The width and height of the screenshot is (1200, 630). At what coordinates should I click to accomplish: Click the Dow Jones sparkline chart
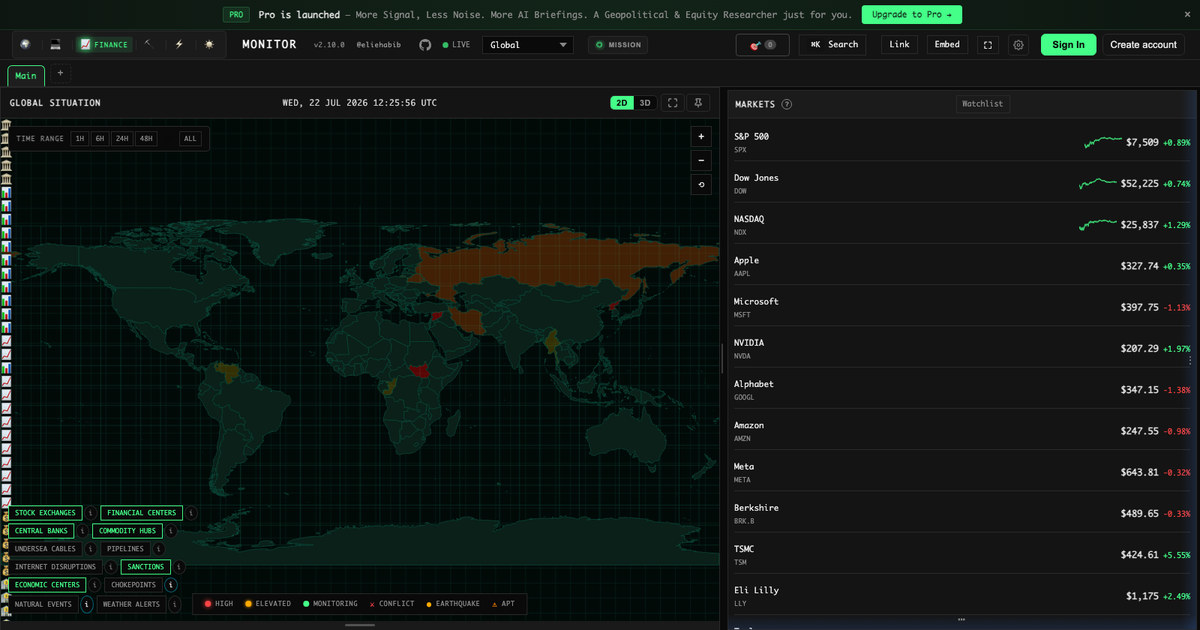click(x=1098, y=183)
